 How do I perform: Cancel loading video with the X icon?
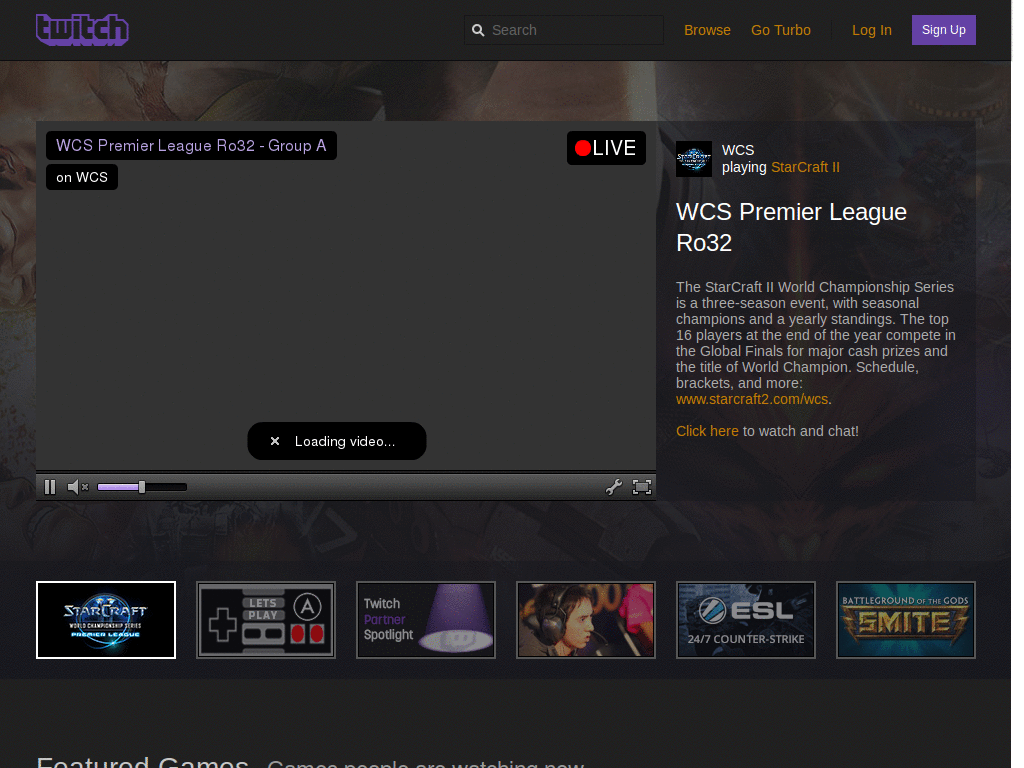click(x=275, y=441)
